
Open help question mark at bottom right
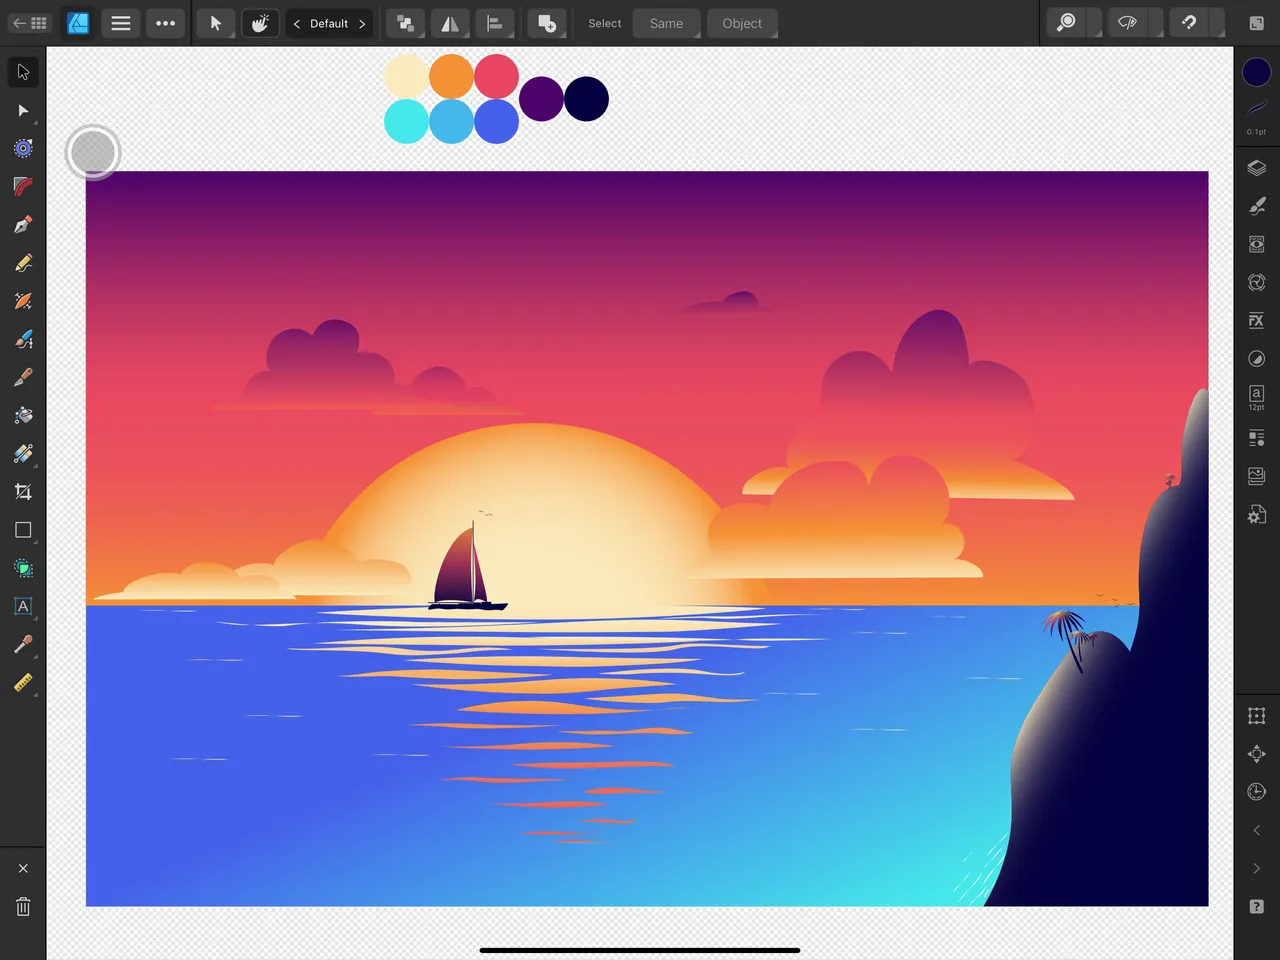1257,906
